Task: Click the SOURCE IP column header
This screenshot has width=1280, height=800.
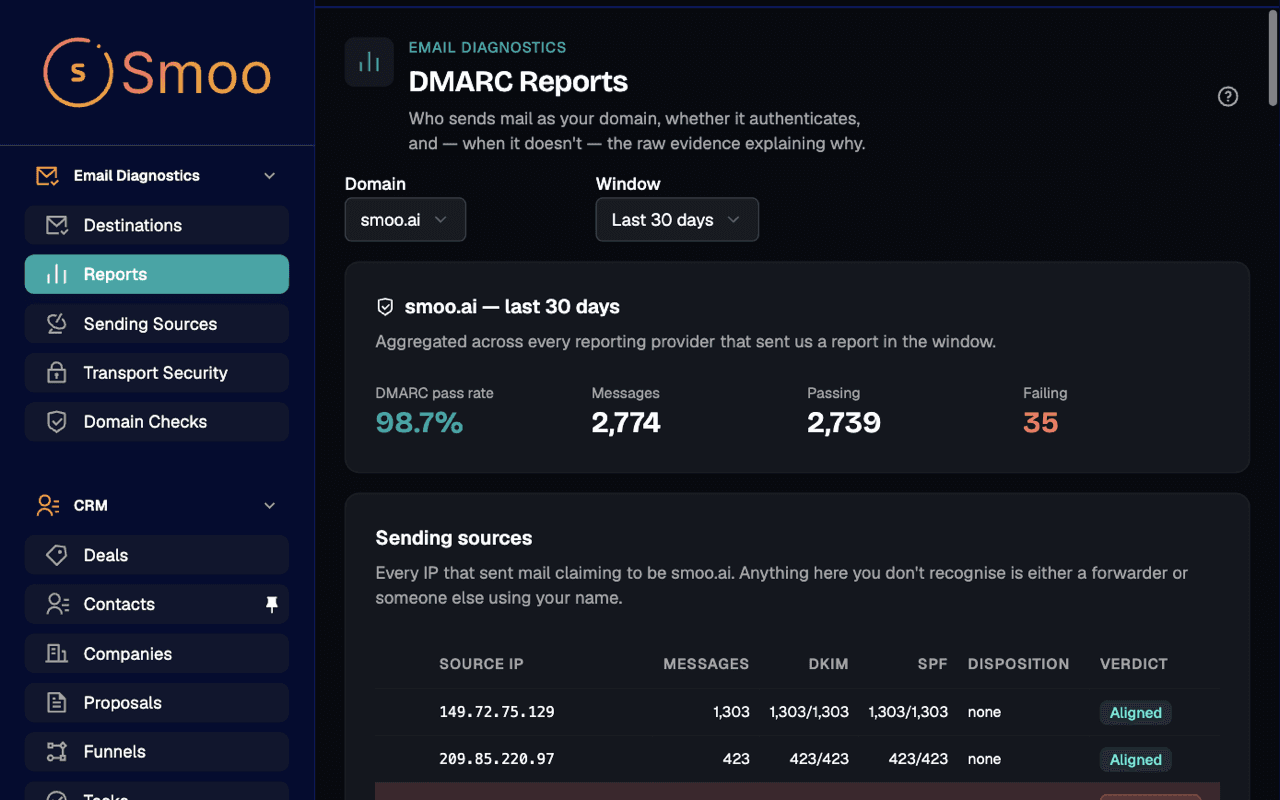Action: (481, 664)
